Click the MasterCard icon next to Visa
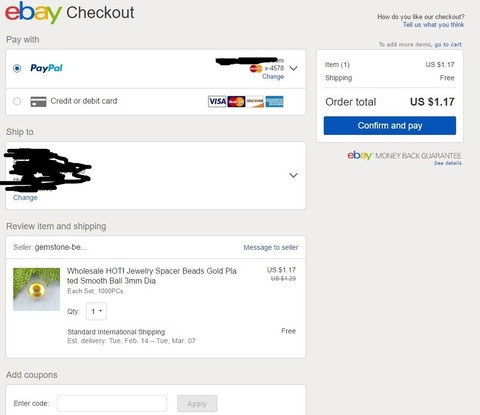Screen dimensions: 480x415 [x=236, y=101]
